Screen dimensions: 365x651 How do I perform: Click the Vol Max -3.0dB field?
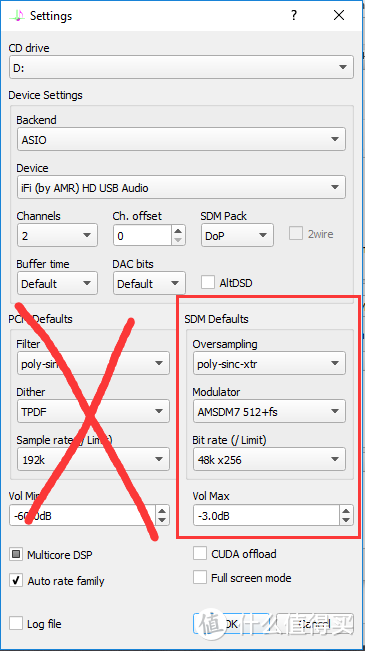click(x=266, y=516)
